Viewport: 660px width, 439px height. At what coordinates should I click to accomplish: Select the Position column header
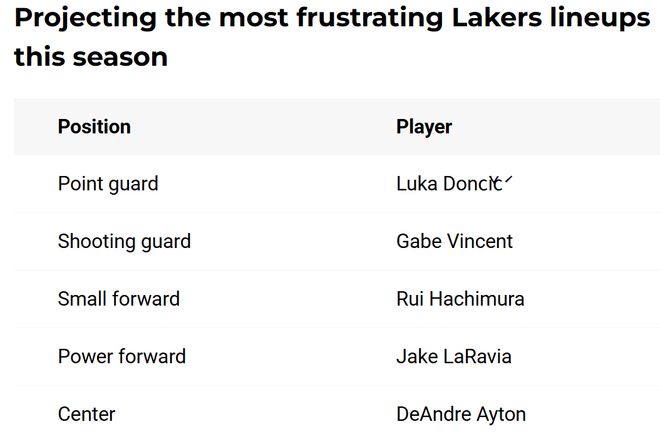pyautogui.click(x=94, y=127)
